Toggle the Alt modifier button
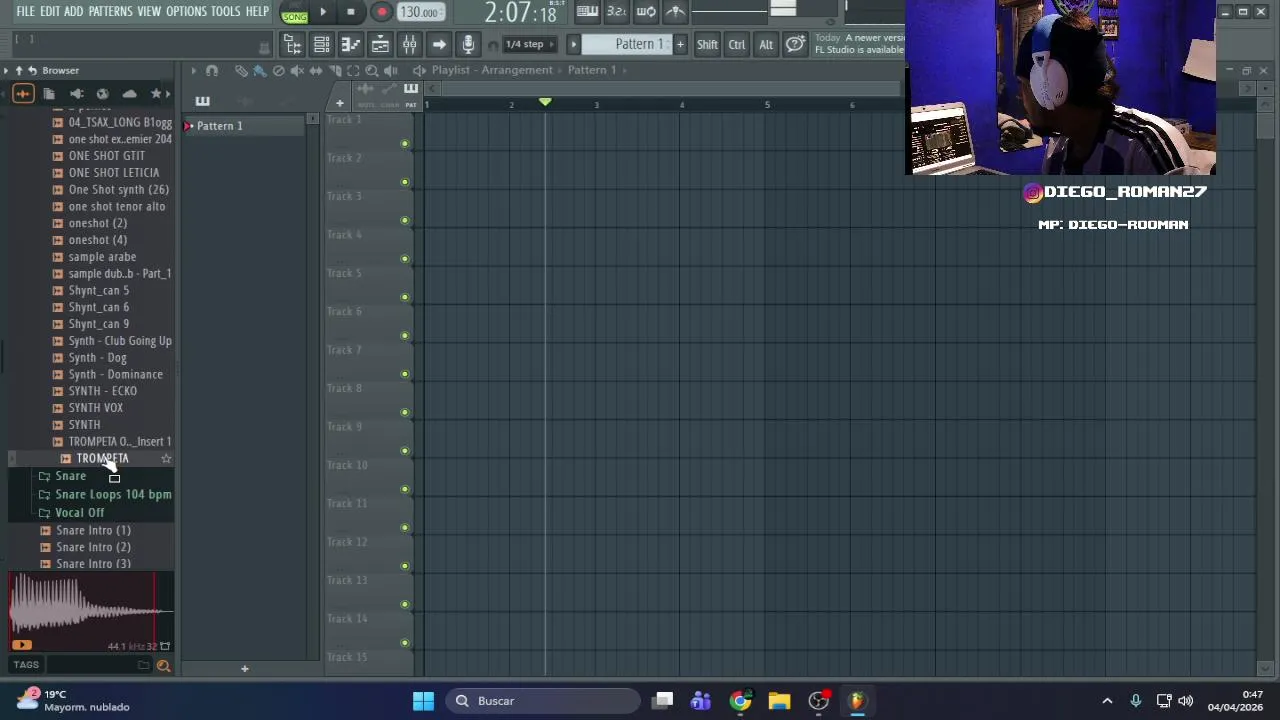Image resolution: width=1280 pixels, height=720 pixels. (x=765, y=44)
